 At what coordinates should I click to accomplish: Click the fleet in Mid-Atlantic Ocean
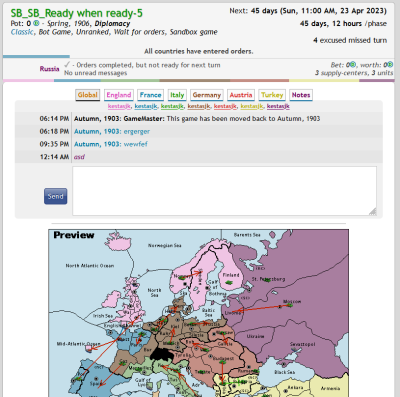[89, 349]
